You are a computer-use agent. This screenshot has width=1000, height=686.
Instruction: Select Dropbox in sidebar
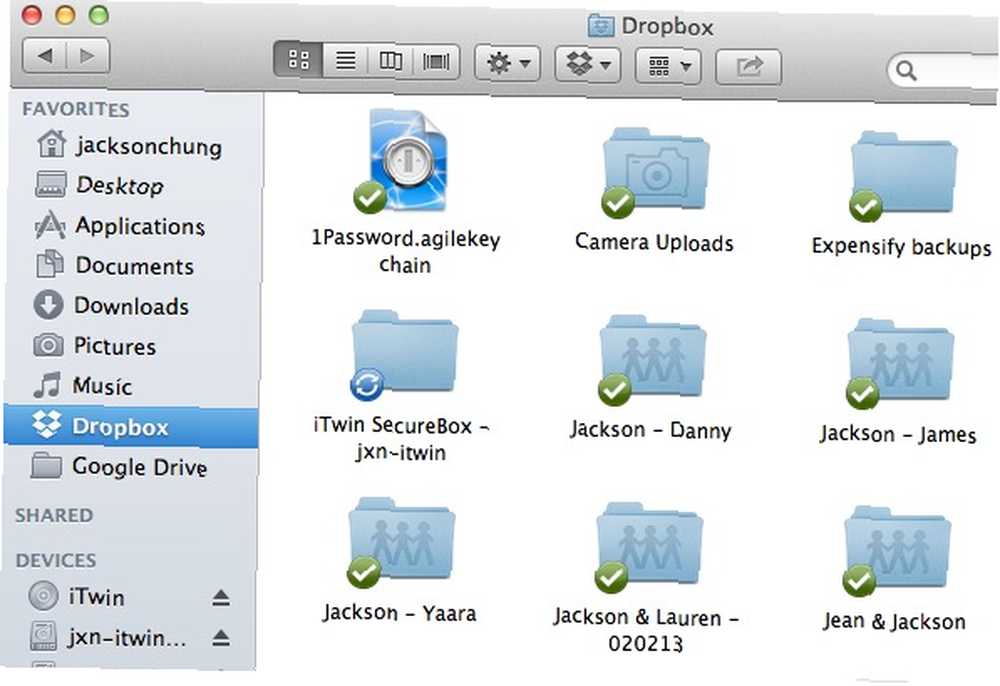click(130, 426)
